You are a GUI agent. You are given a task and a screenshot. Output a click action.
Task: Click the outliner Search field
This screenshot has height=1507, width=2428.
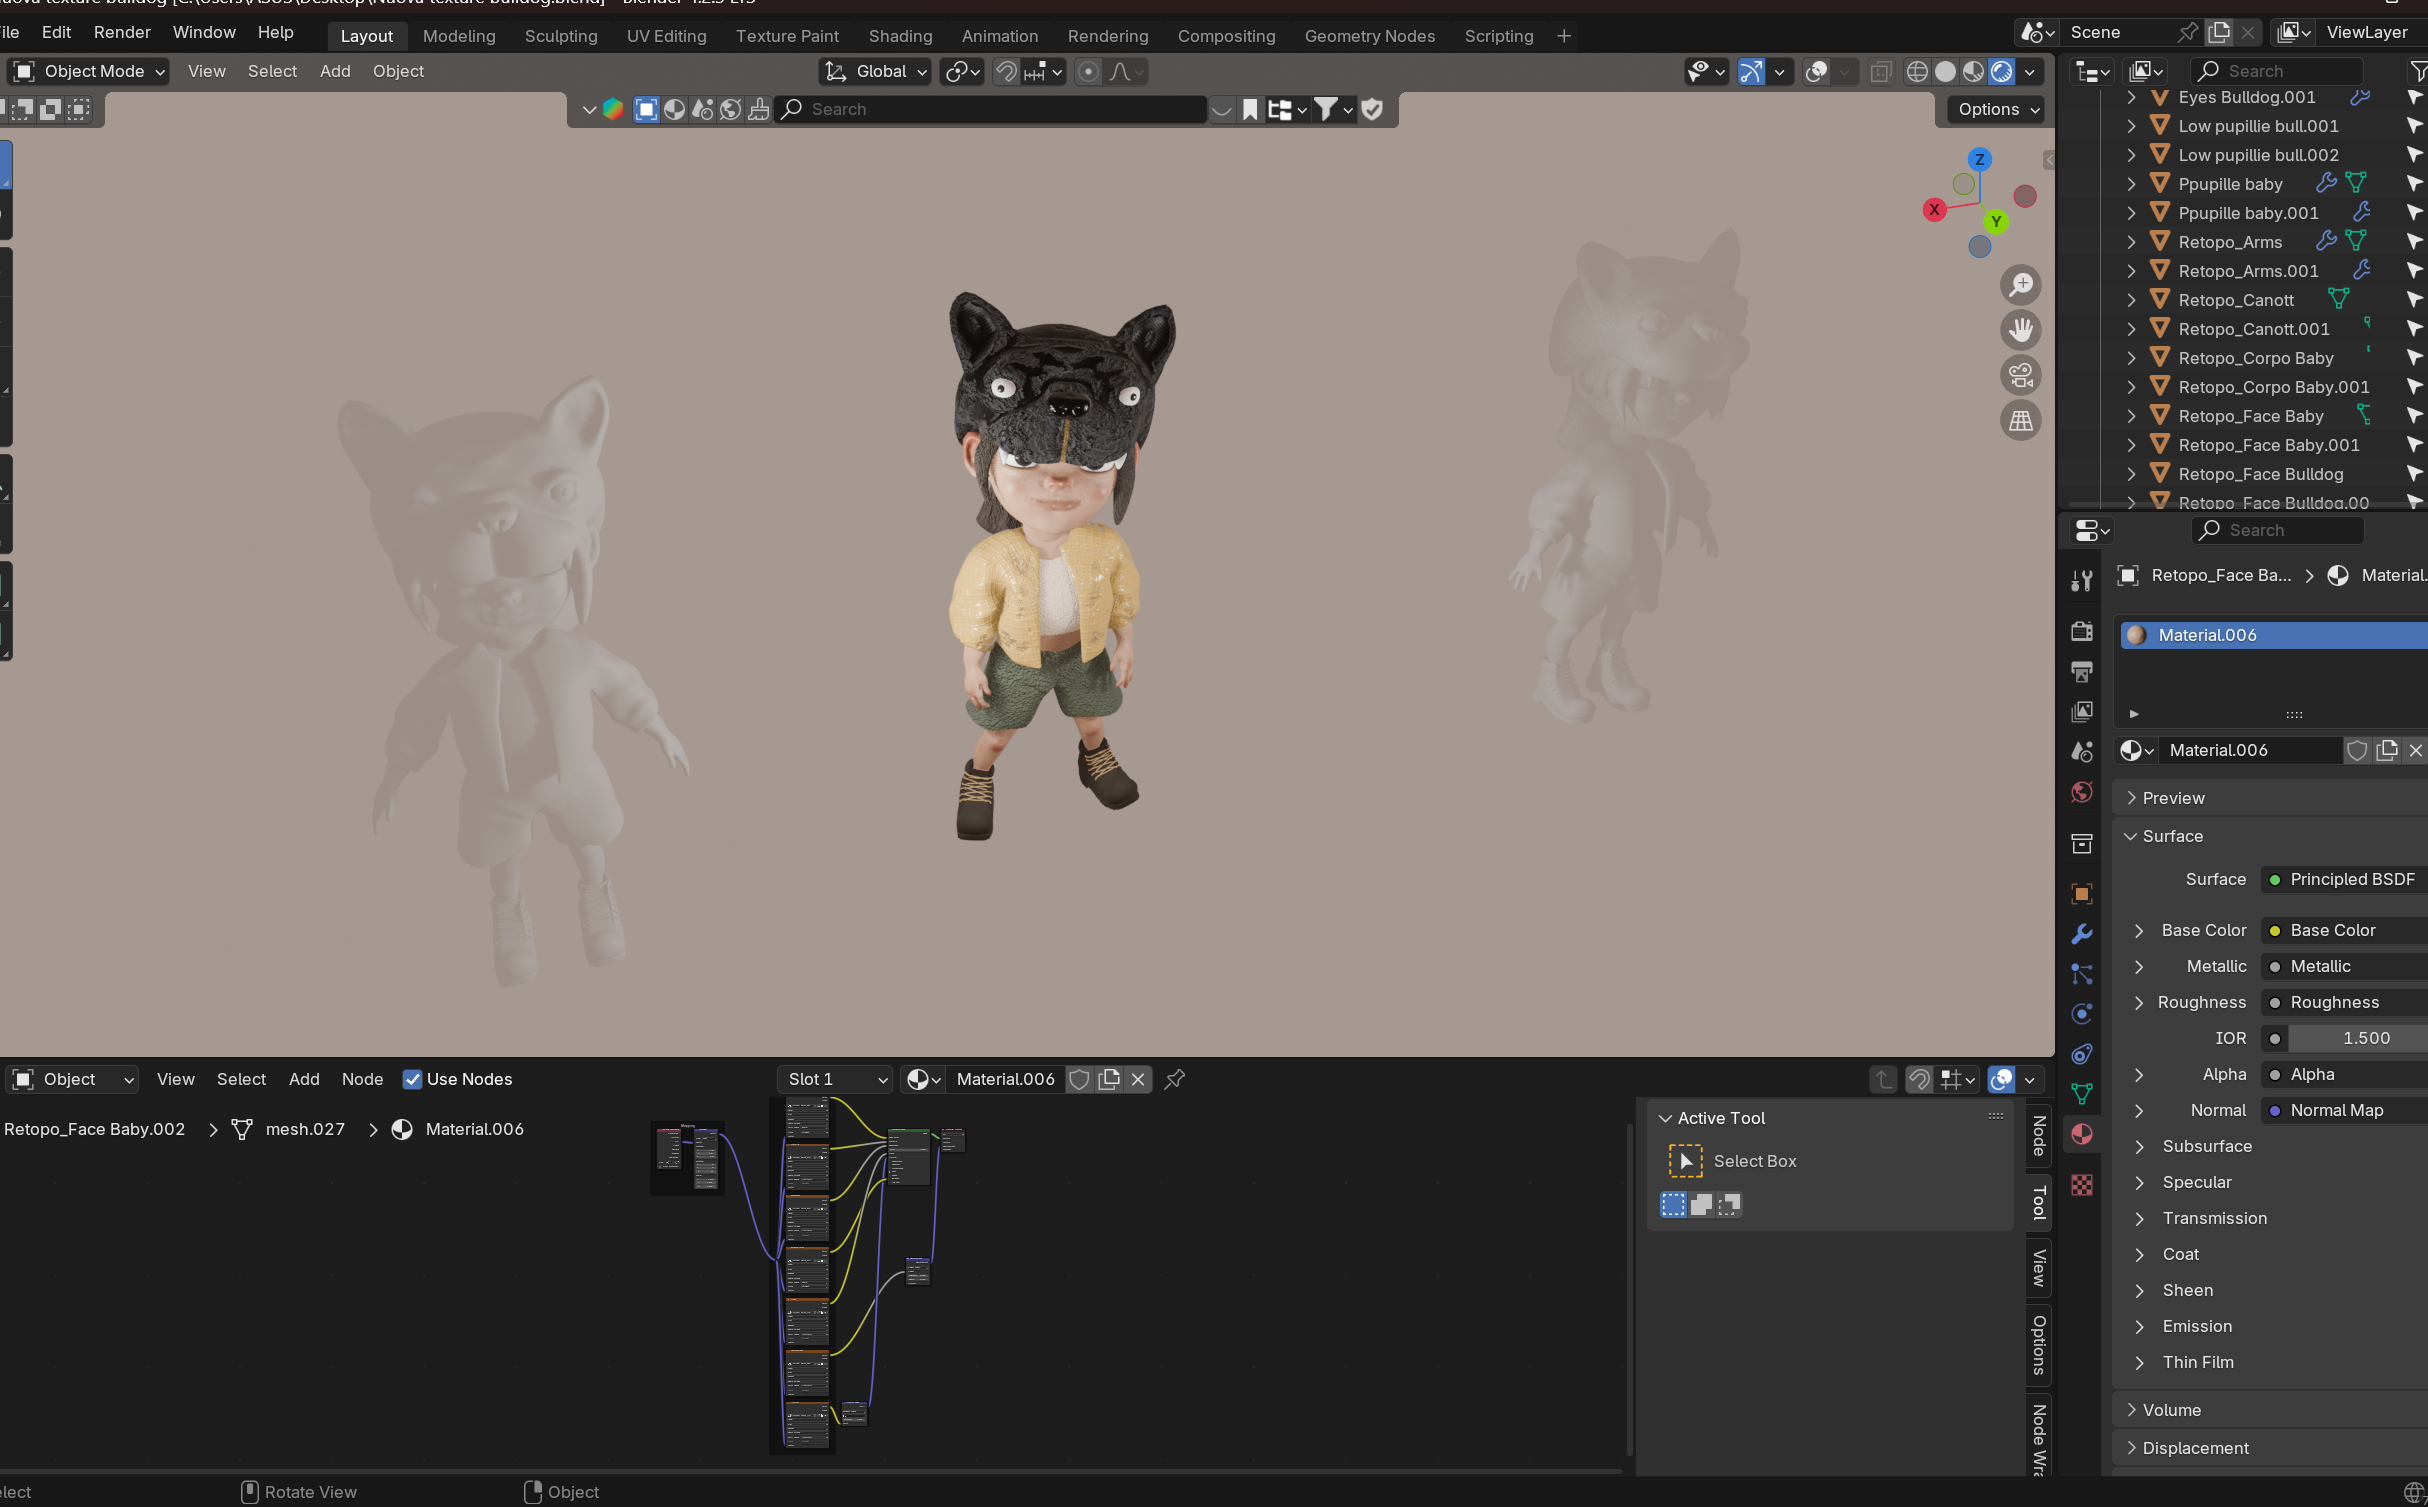(2277, 71)
